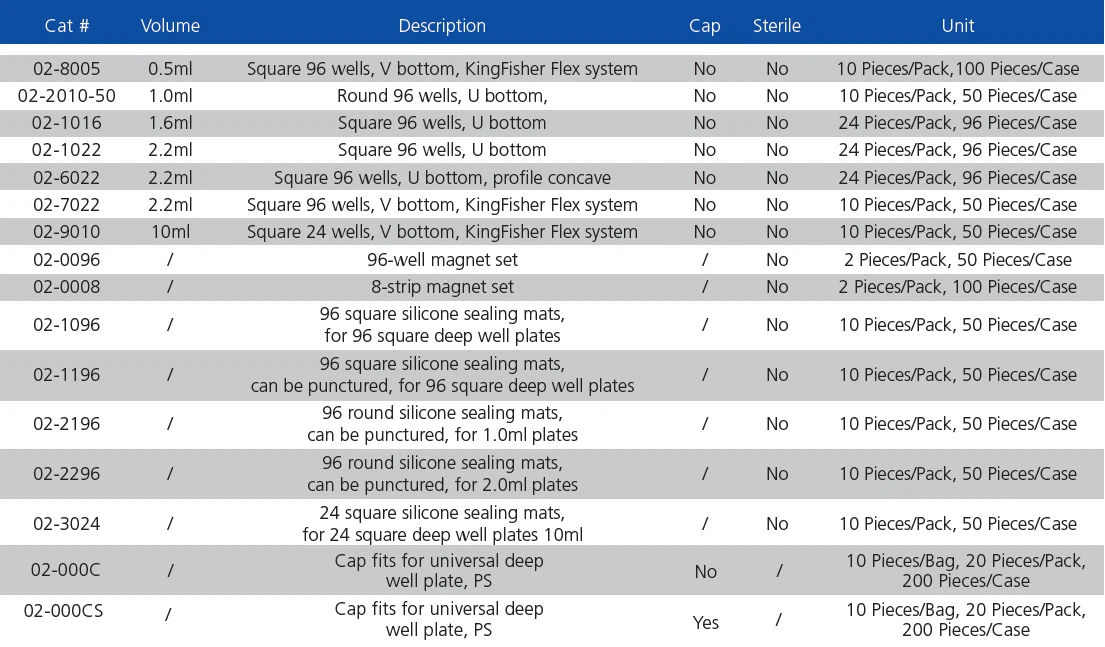
Task: Click the "Round 96 wells, U bottom" description
Action: (442, 96)
